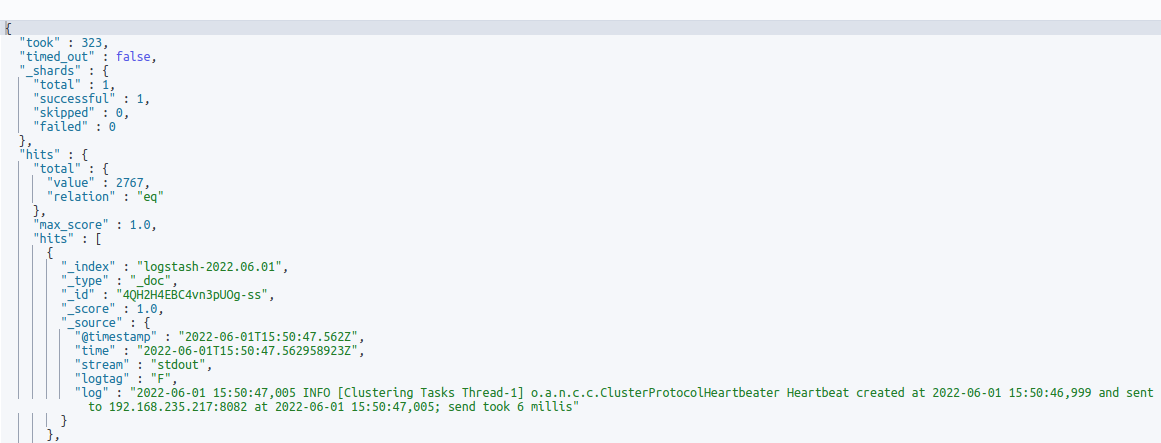Click the hits total value 2767
Viewport: 1161px width, 443px height.
tap(132, 183)
